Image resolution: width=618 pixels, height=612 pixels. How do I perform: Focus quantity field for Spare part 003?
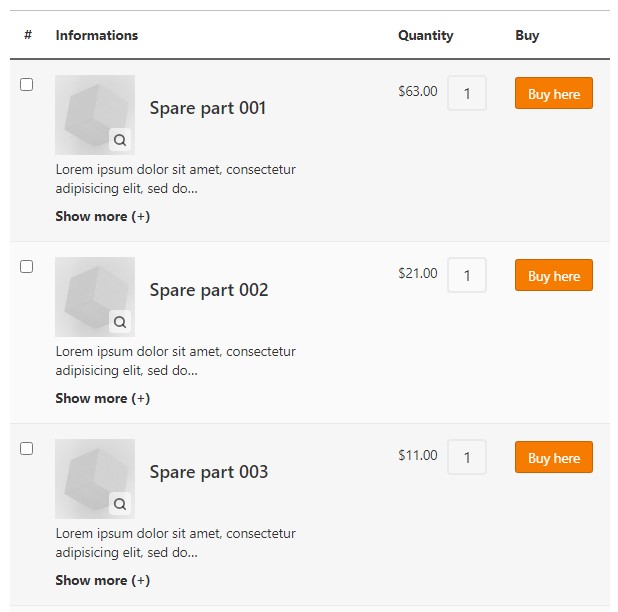(467, 457)
